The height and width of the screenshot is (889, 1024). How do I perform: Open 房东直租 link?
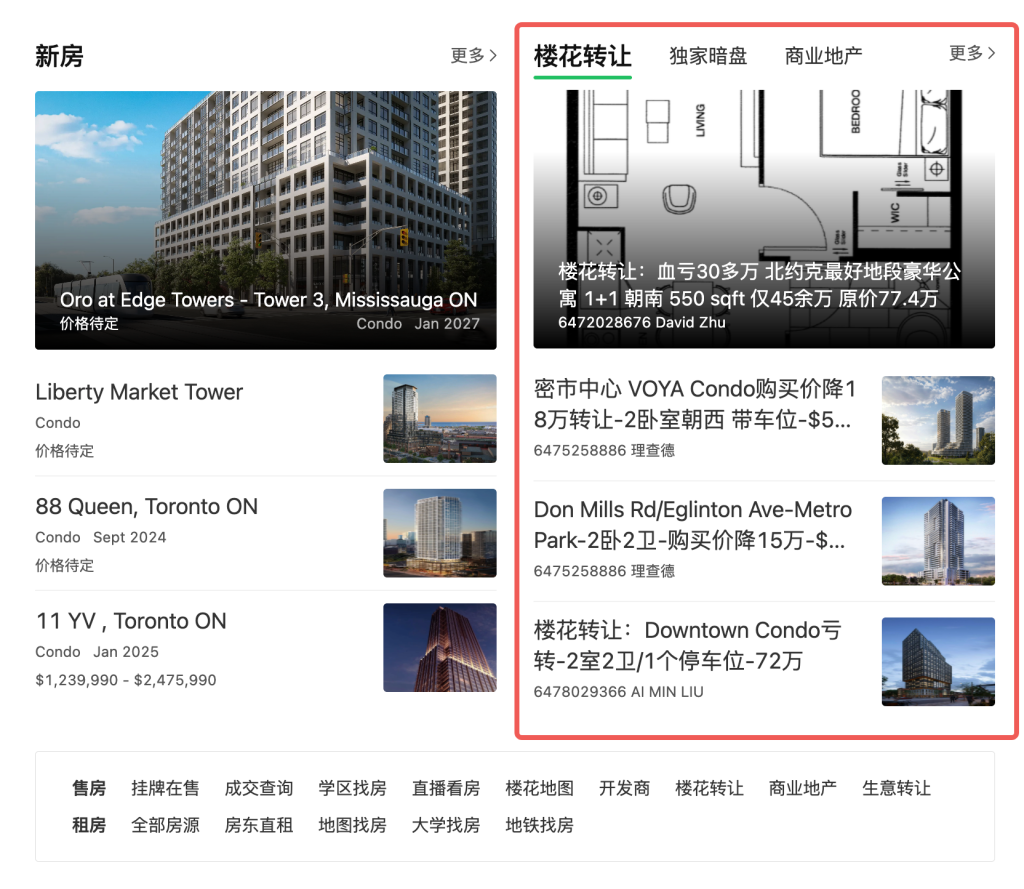coord(259,826)
